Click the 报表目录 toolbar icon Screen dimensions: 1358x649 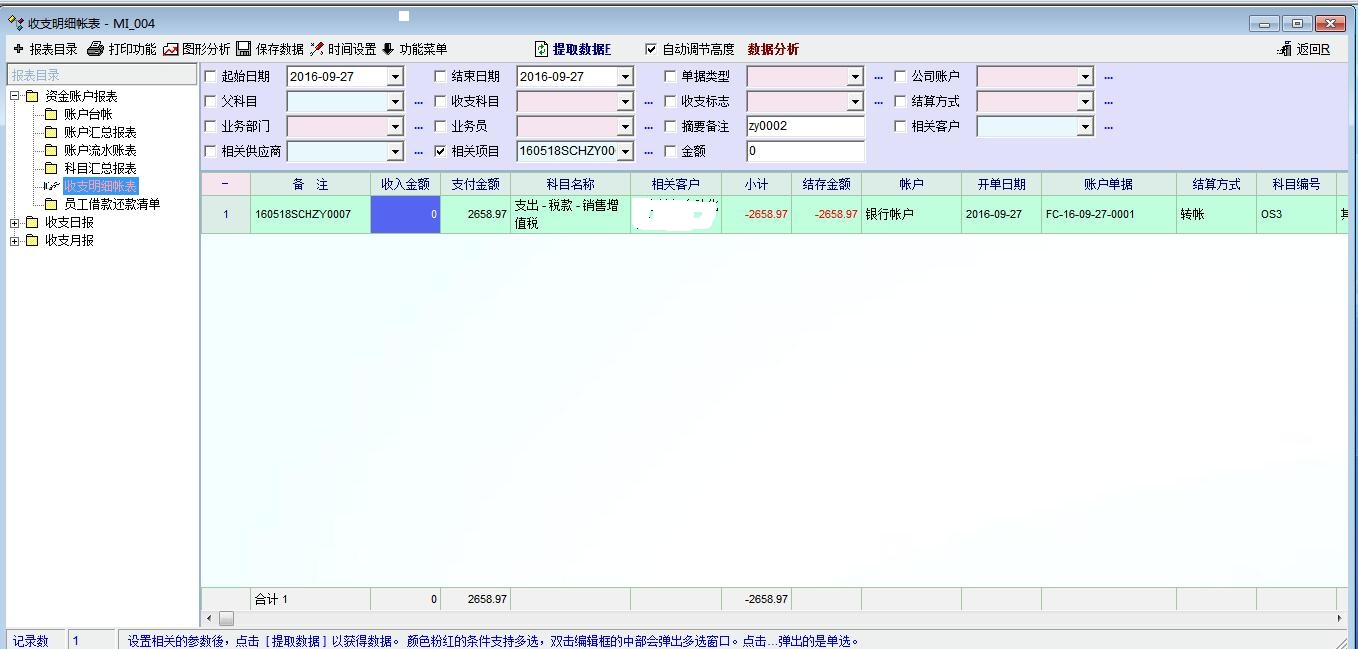coord(18,49)
